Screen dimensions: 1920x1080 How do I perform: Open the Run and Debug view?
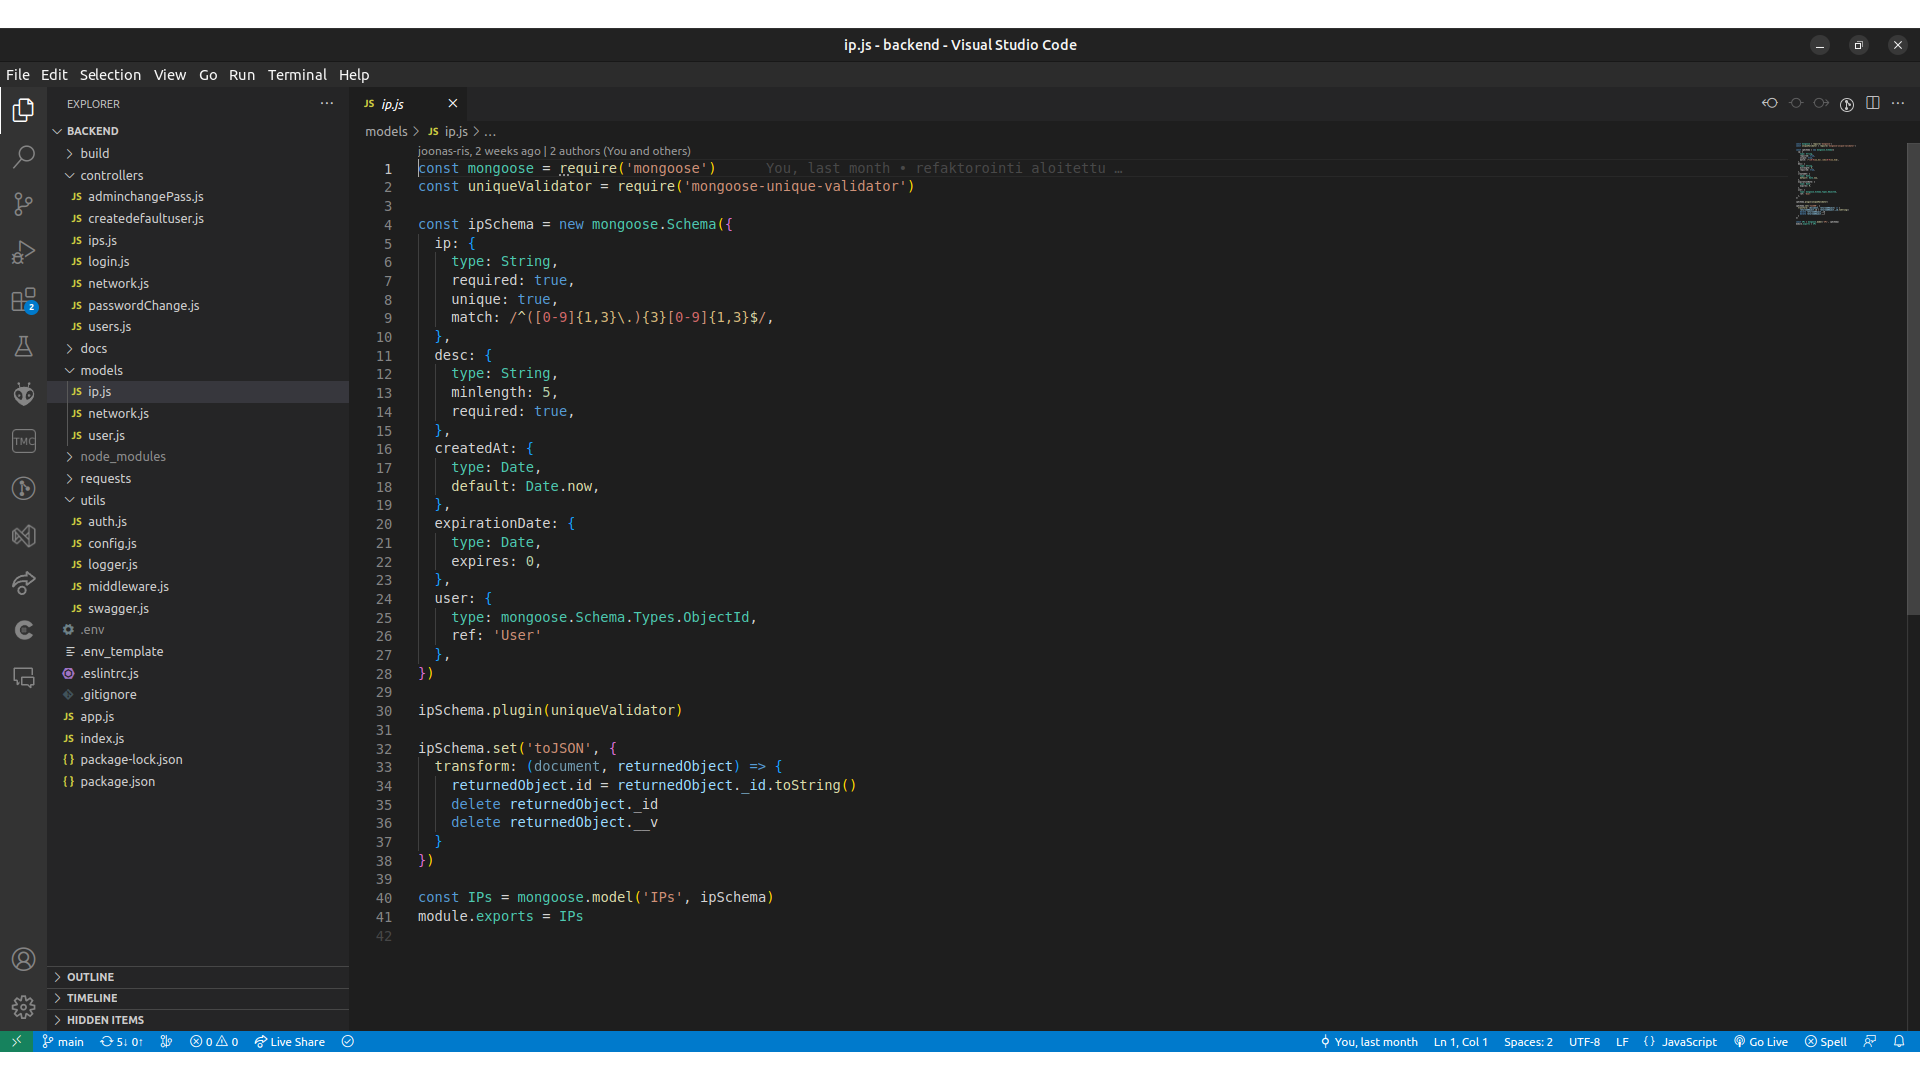click(23, 252)
